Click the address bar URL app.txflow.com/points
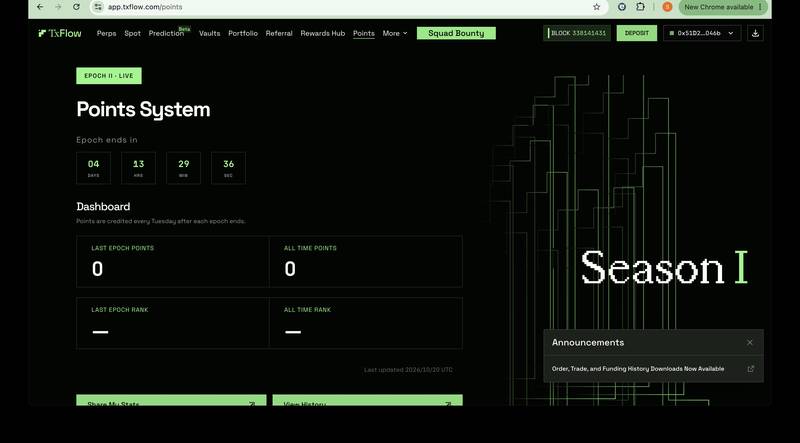 [x=145, y=7]
